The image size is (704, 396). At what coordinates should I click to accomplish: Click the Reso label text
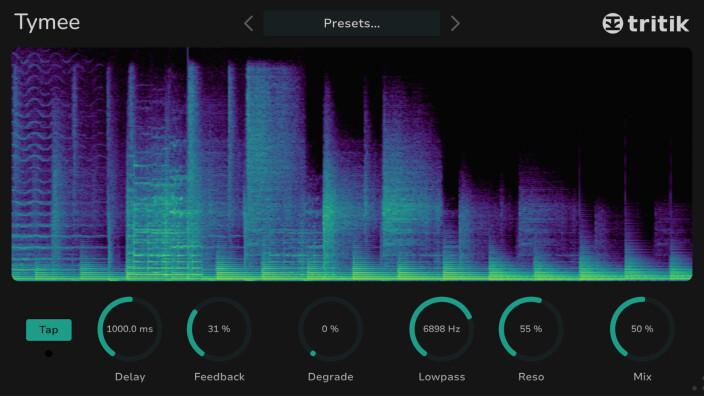coord(531,377)
